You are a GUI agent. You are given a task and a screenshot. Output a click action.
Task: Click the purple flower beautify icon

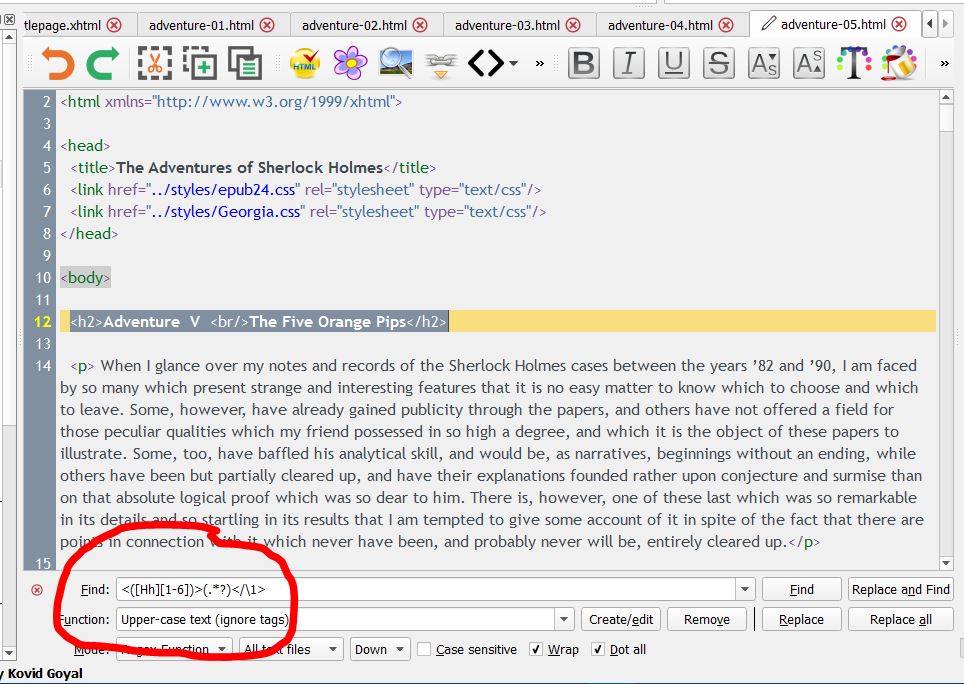[x=350, y=63]
